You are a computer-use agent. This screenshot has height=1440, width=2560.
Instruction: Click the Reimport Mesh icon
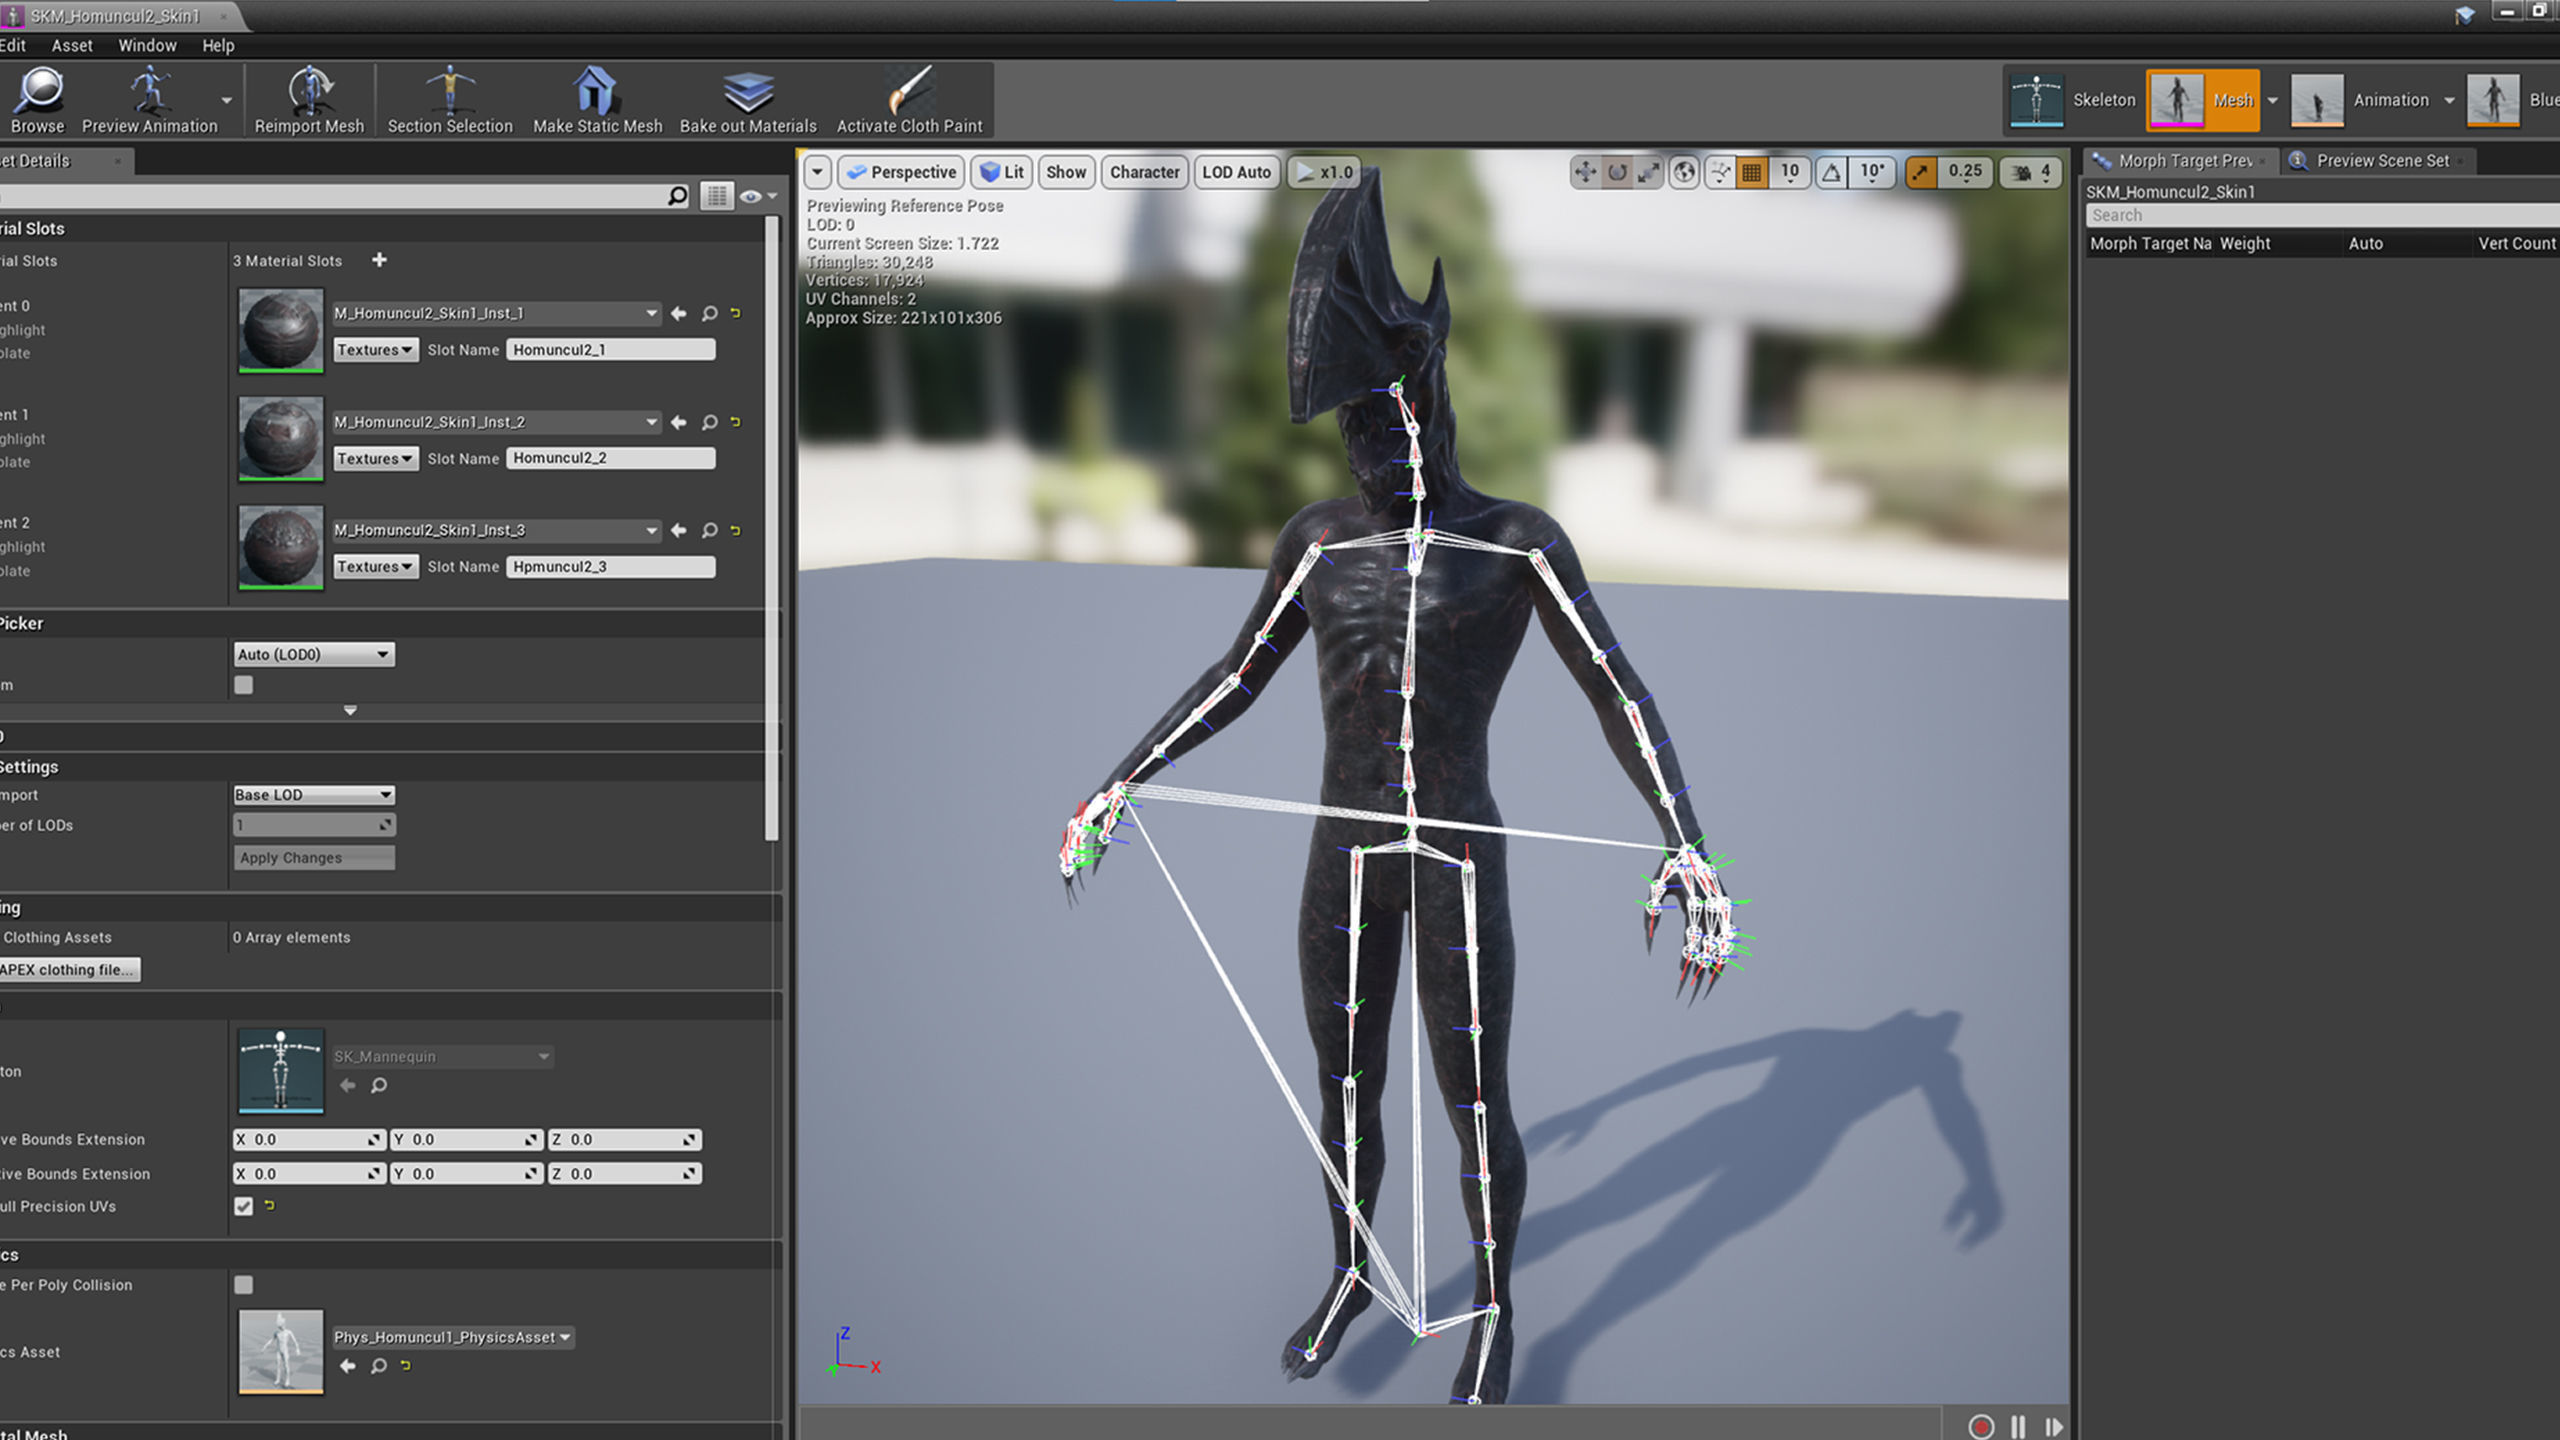pos(310,90)
